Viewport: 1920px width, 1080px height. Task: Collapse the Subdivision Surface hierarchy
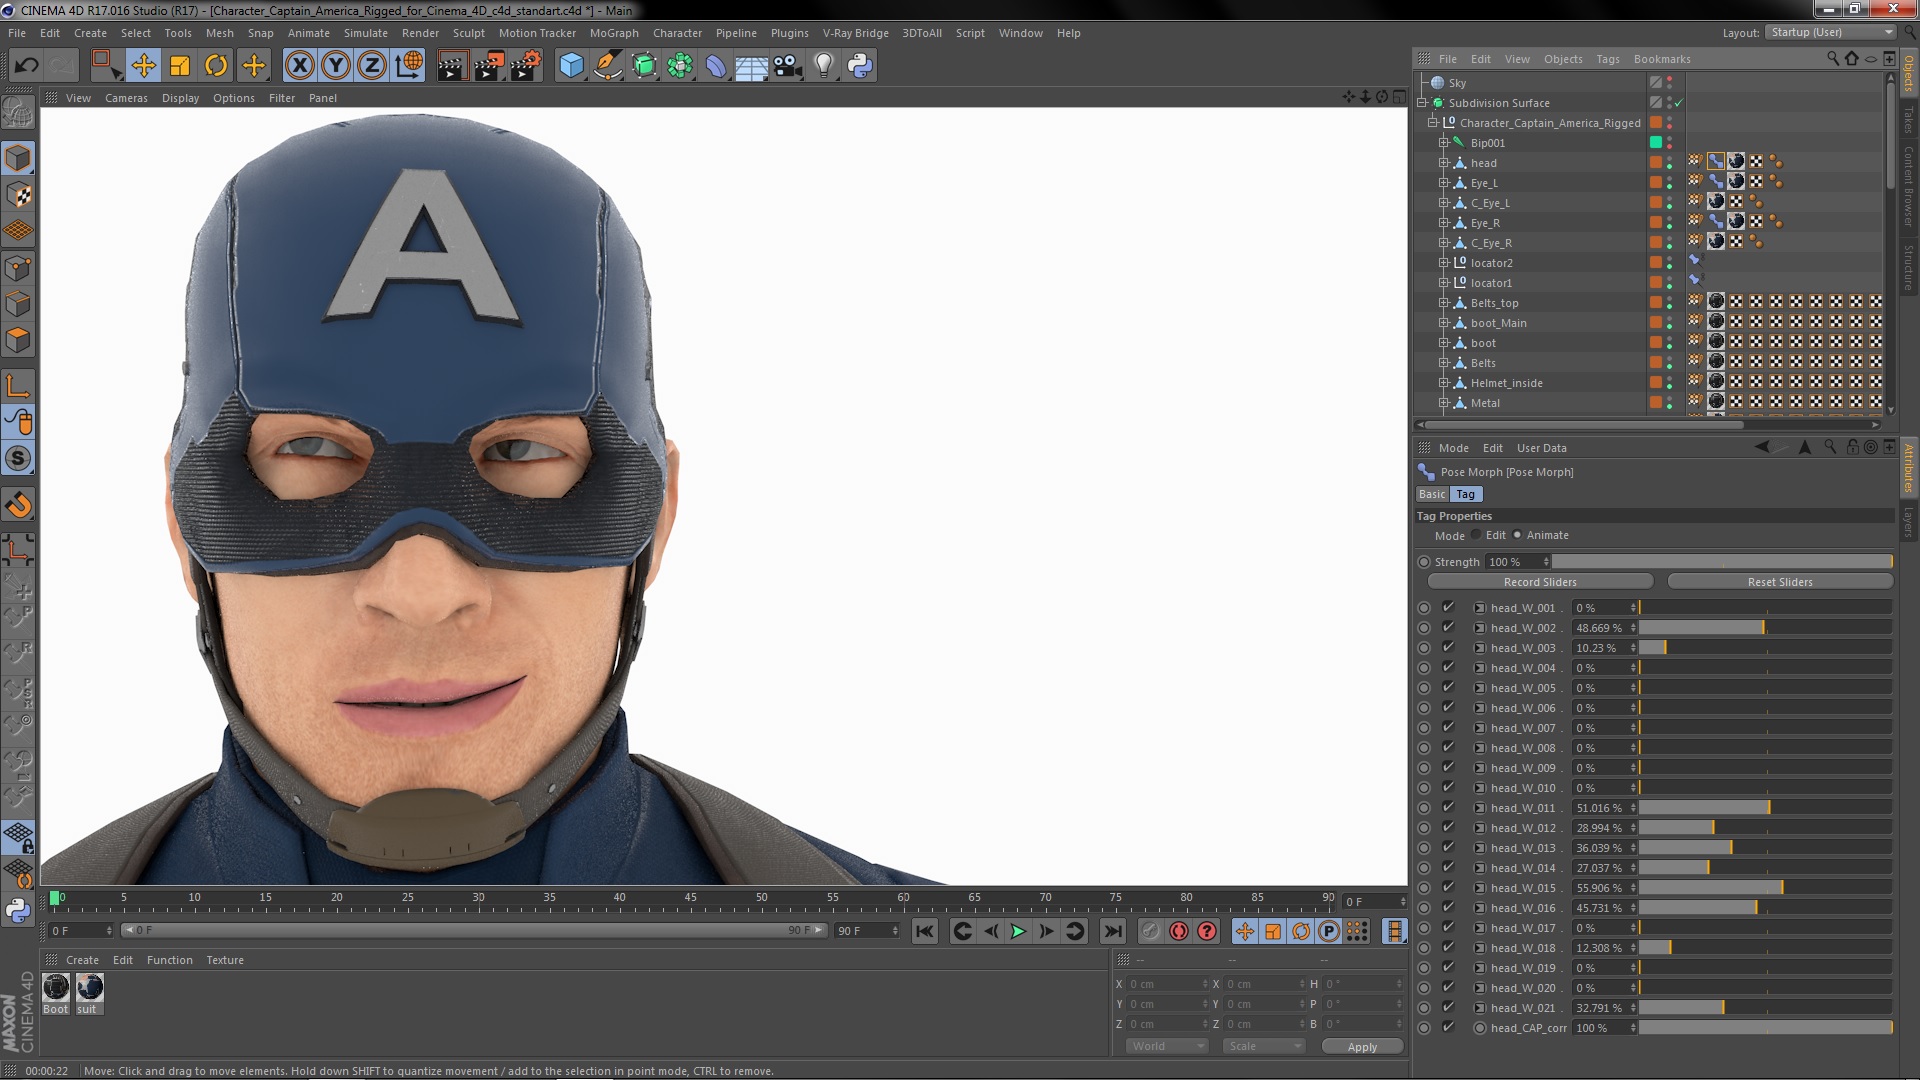(1422, 103)
